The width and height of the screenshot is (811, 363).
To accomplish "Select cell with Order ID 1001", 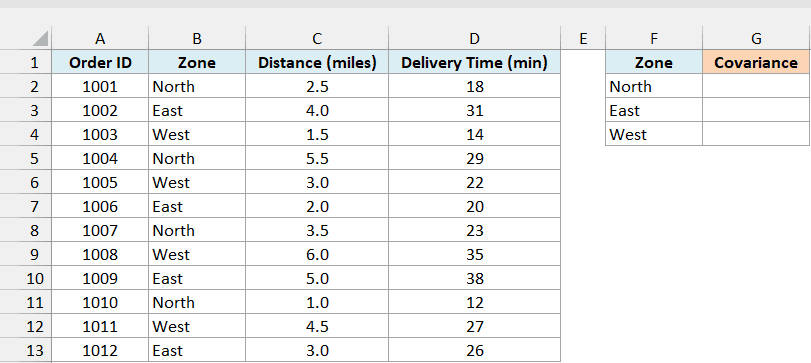I will (x=100, y=86).
